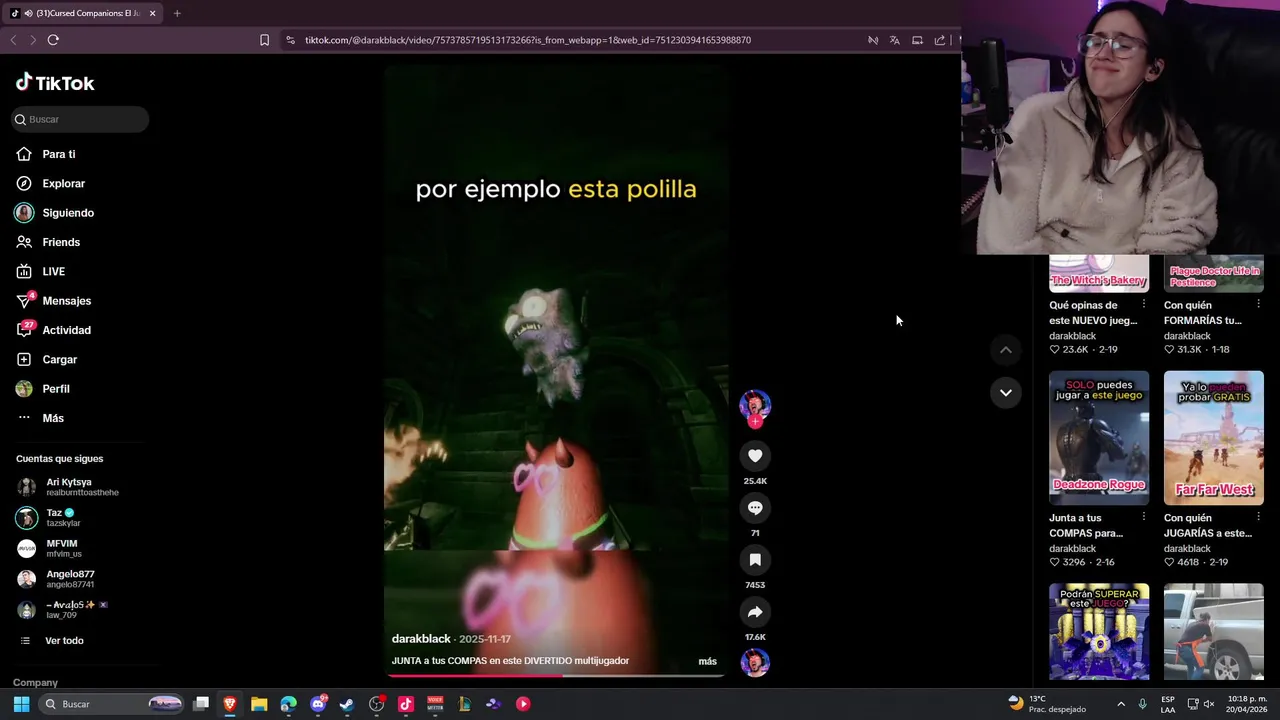Open Steam from the taskbar
This screenshot has width=1280, height=720.
(347, 704)
